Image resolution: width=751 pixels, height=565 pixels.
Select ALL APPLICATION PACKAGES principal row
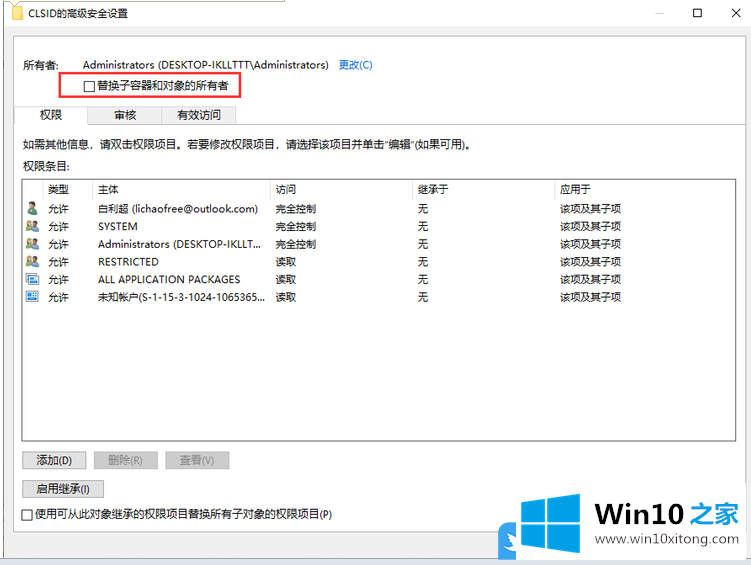pyautogui.click(x=169, y=280)
